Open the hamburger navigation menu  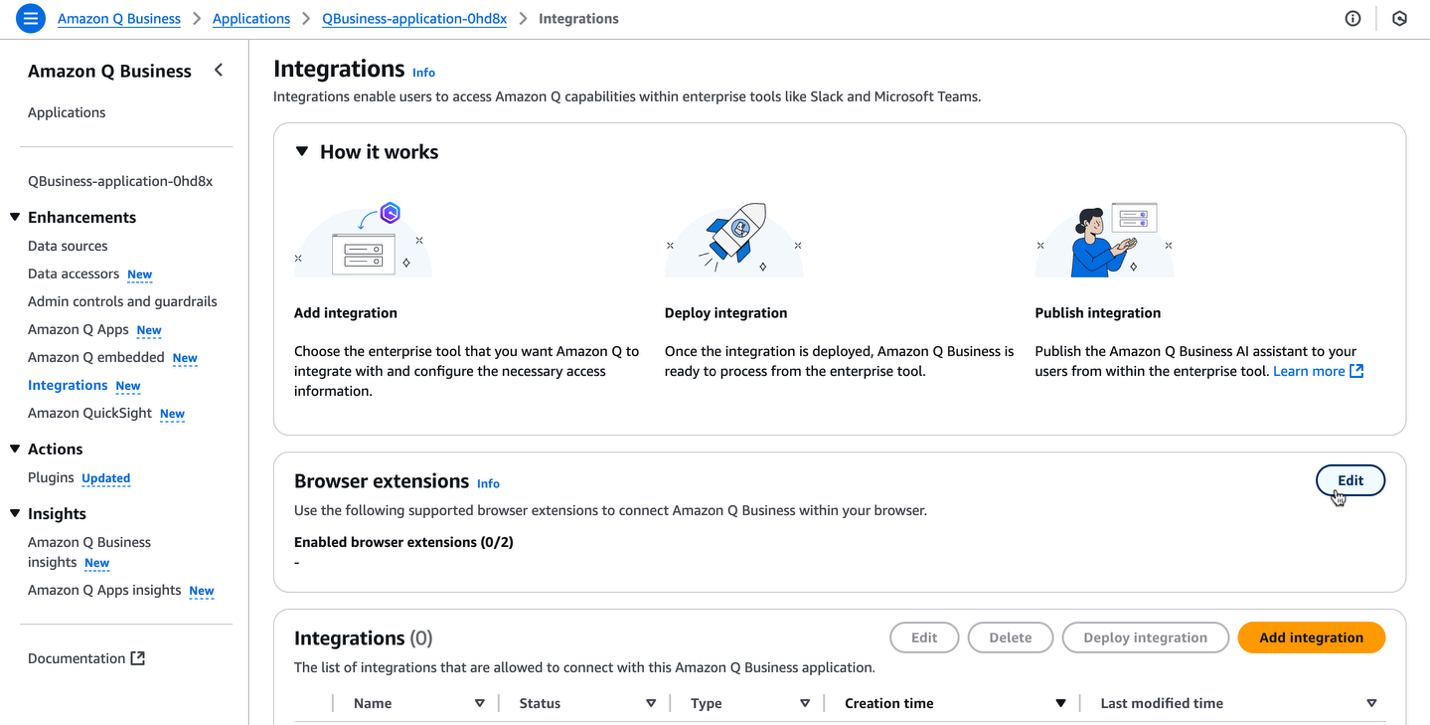[x=31, y=18]
